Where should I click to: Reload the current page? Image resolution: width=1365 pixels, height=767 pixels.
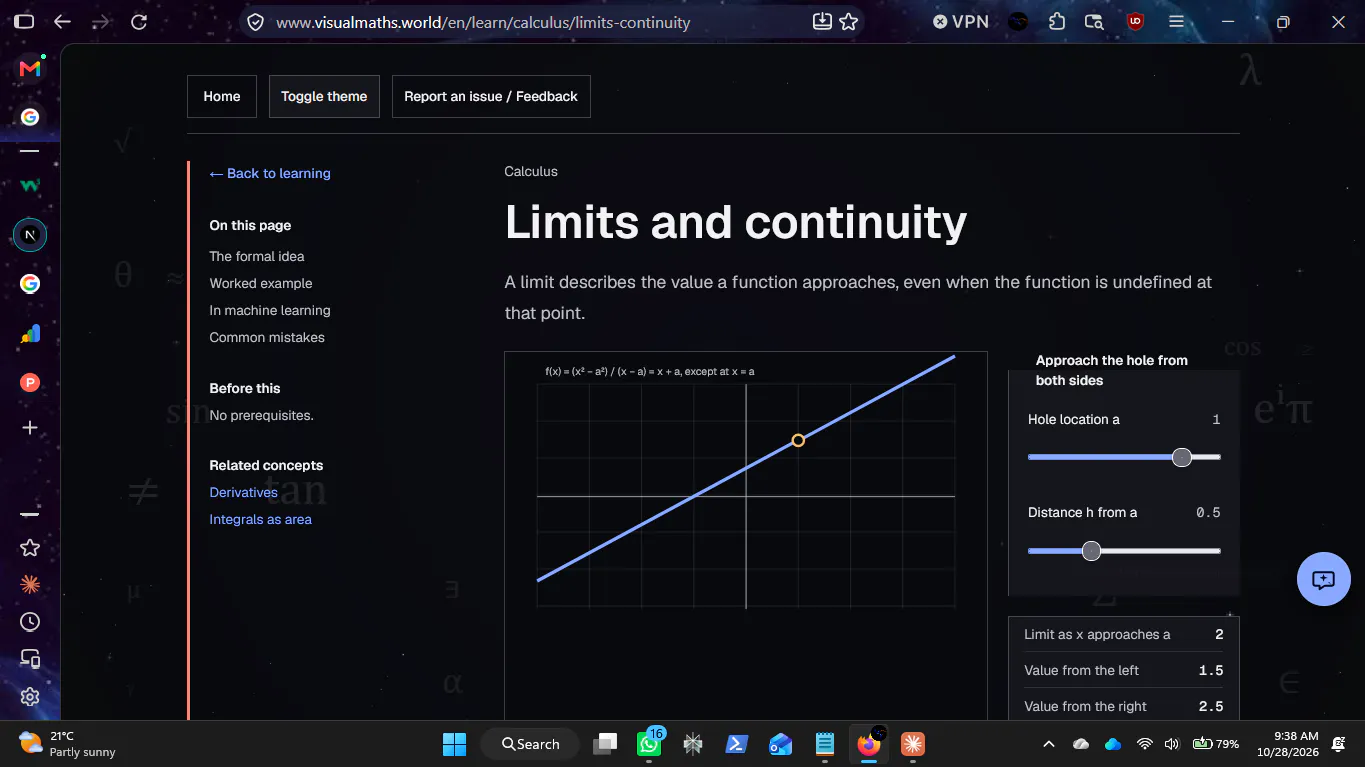coord(139,22)
